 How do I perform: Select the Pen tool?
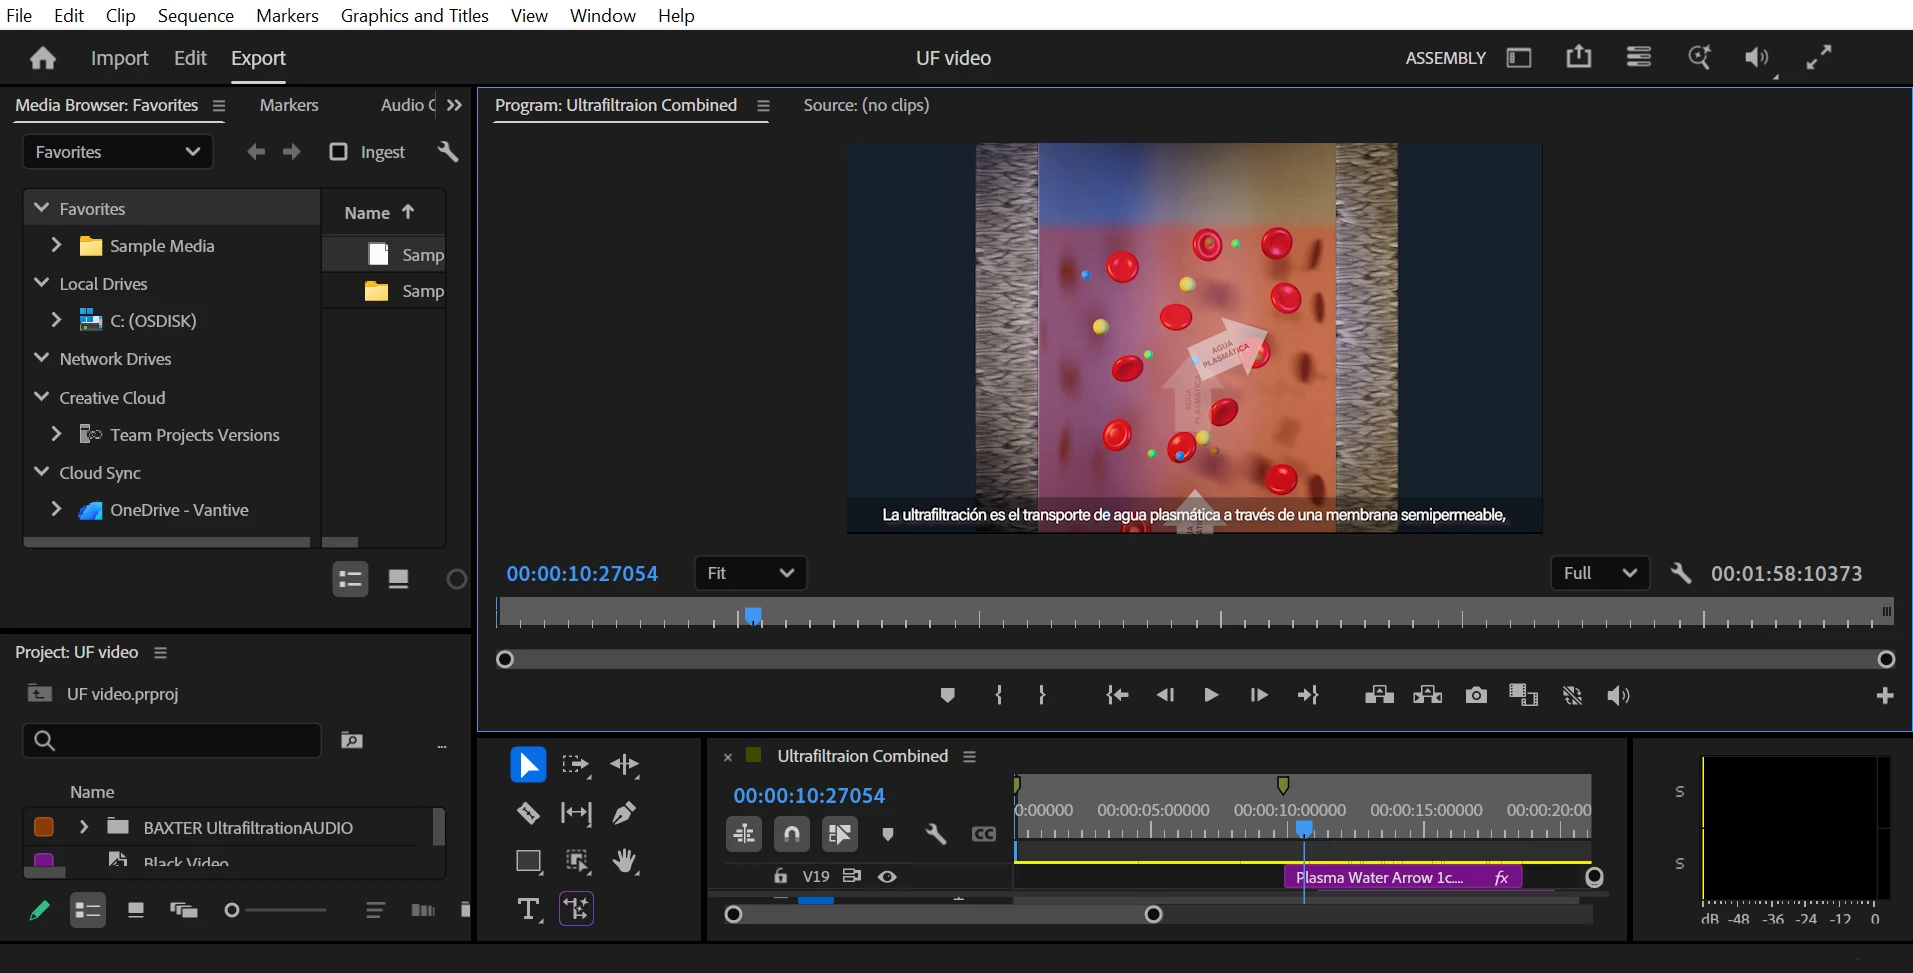624,813
